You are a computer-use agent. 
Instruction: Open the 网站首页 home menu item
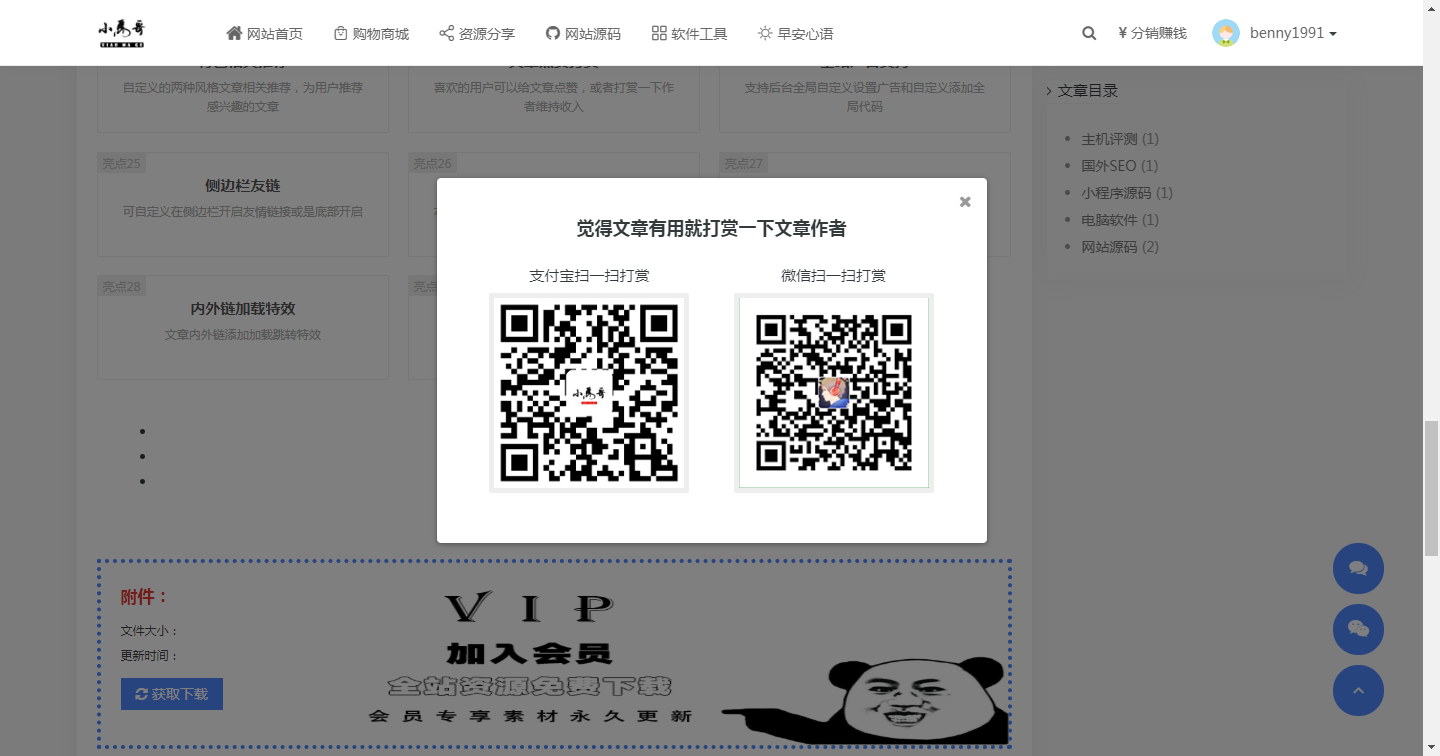[265, 33]
